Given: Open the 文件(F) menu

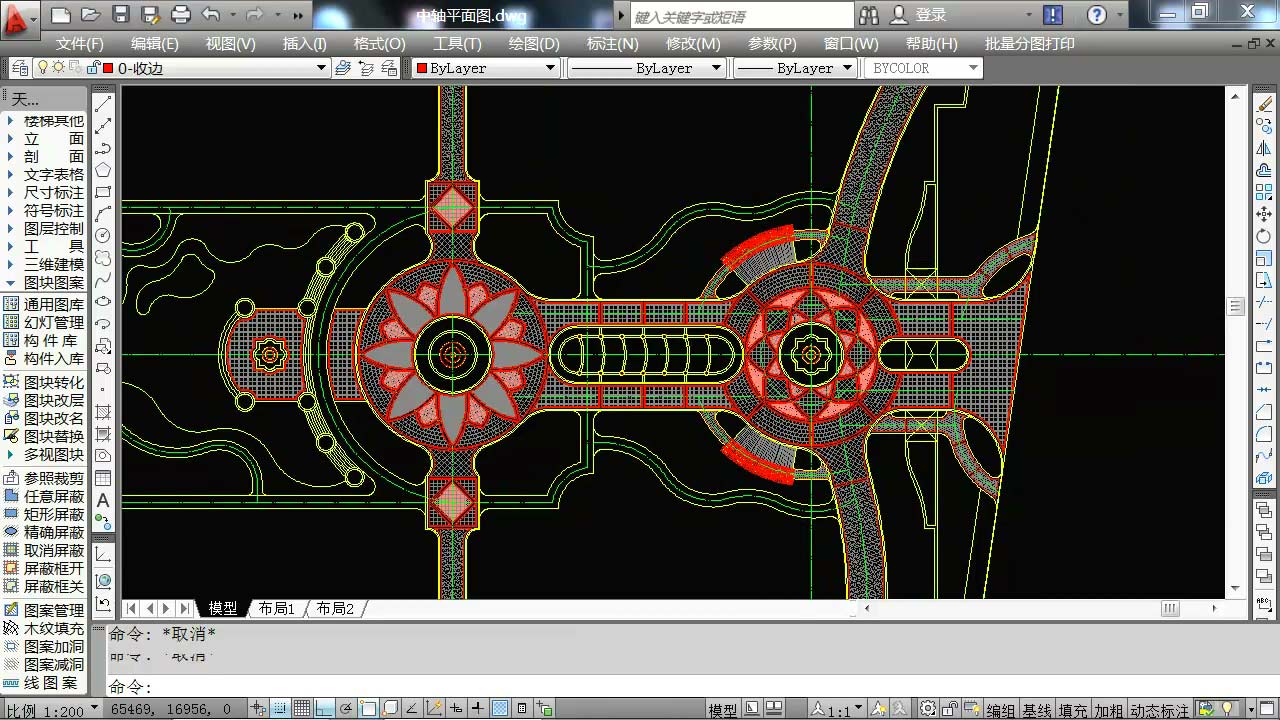Looking at the screenshot, I should [x=80, y=44].
